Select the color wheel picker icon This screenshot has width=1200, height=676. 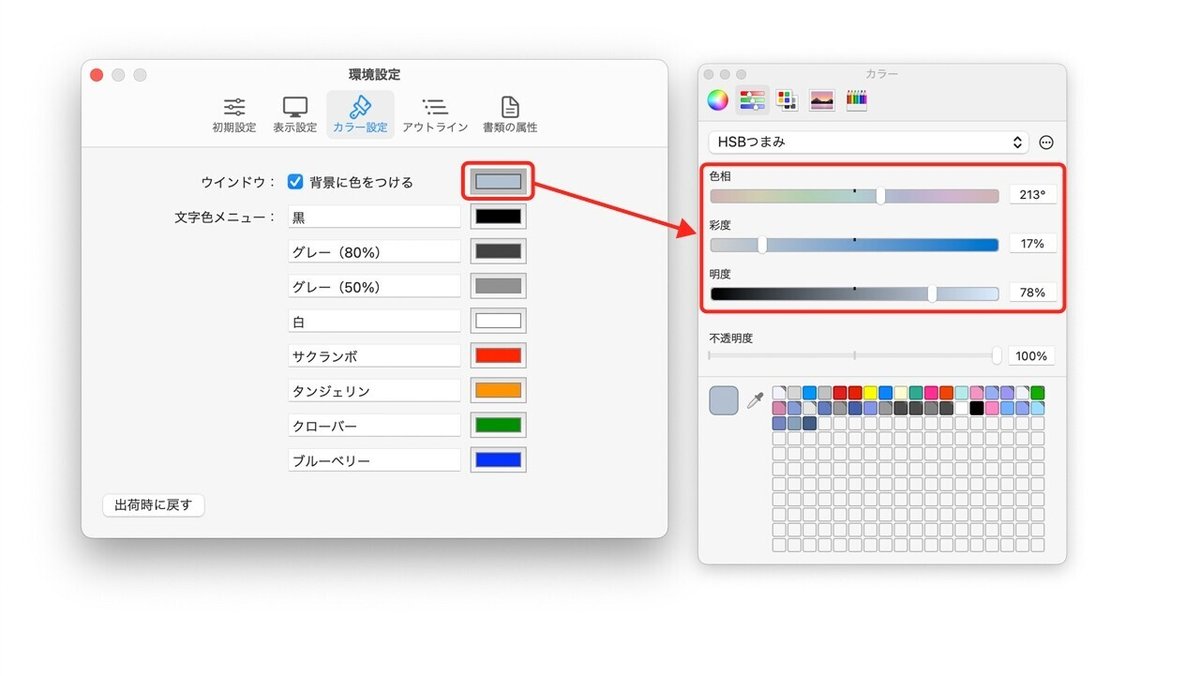coord(717,100)
